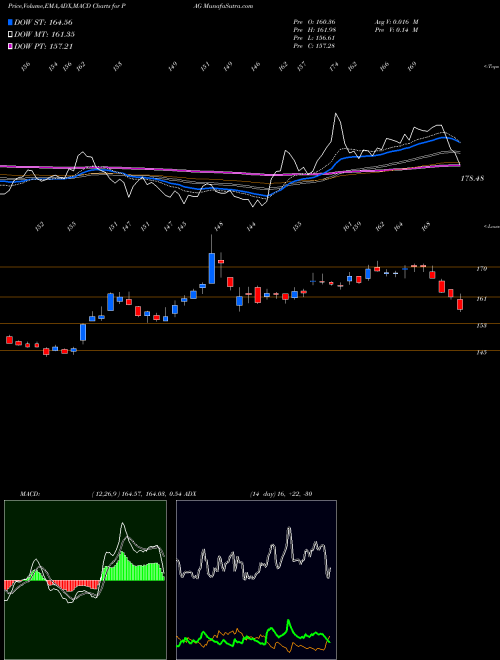This screenshot has width=500, height=660.
Task: Click the 'Pre L: 156.61' value
Action: 314,37
